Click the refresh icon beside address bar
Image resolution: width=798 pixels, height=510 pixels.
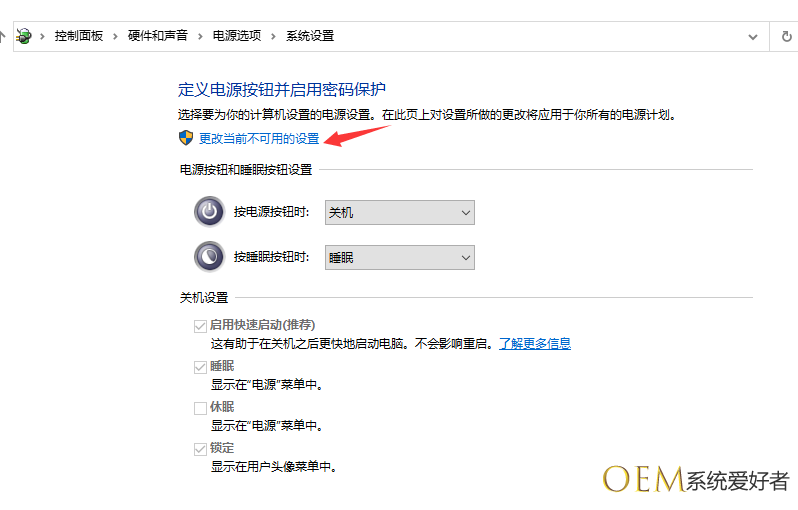pyautogui.click(x=786, y=36)
